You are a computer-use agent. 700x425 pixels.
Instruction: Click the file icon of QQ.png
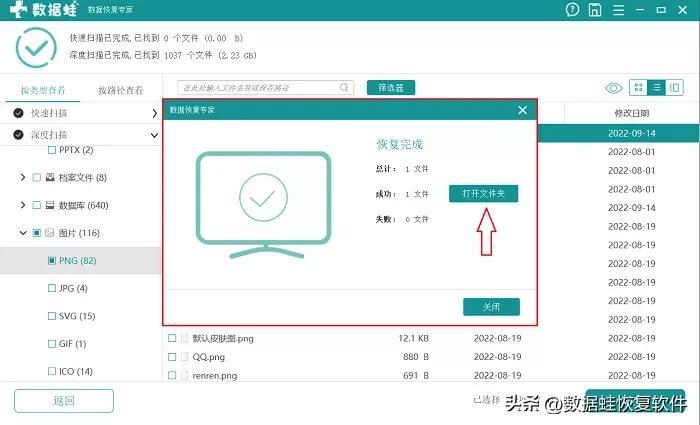pyautogui.click(x=184, y=357)
